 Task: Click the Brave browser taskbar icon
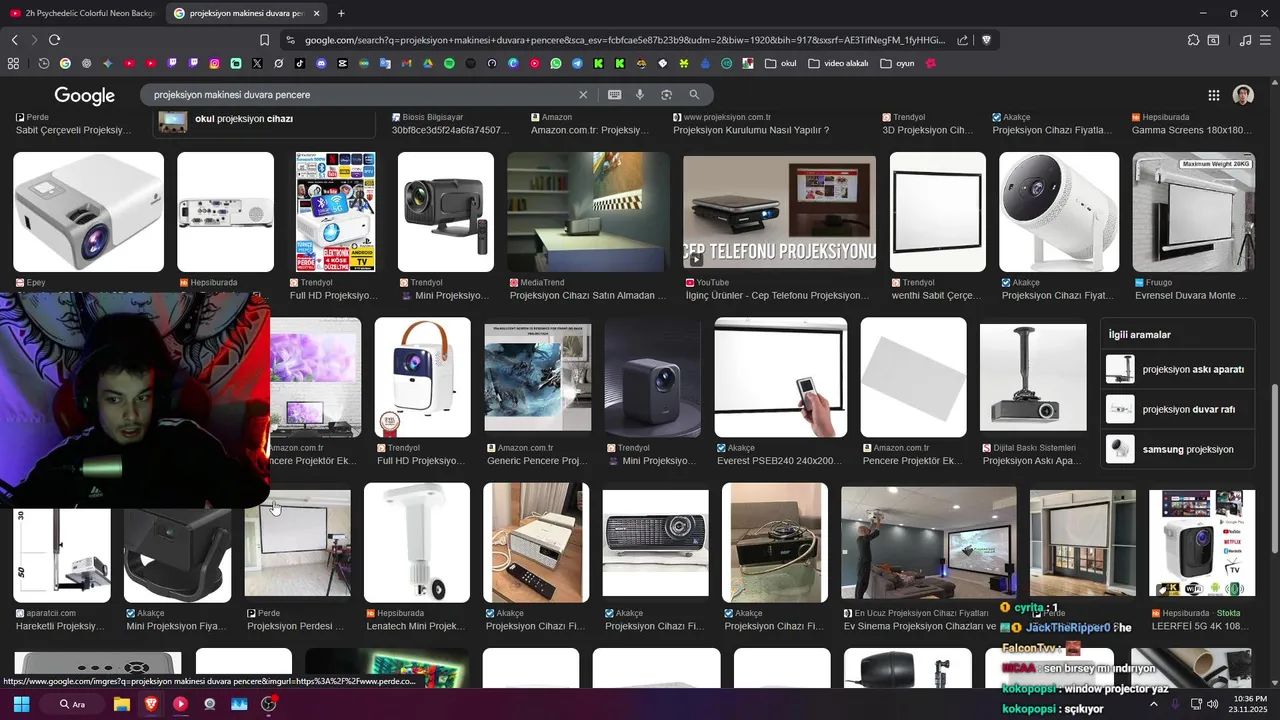click(151, 704)
